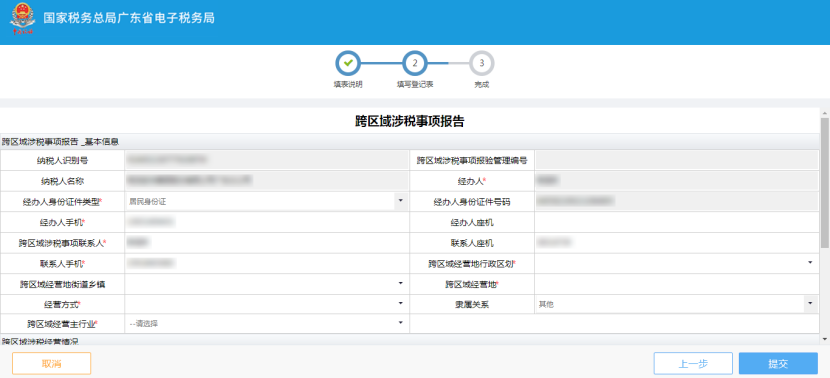This screenshot has width=830, height=378.
Task: Click 国家税务总局广东省电子税务局 header title
Action: pyautogui.click(x=129, y=18)
